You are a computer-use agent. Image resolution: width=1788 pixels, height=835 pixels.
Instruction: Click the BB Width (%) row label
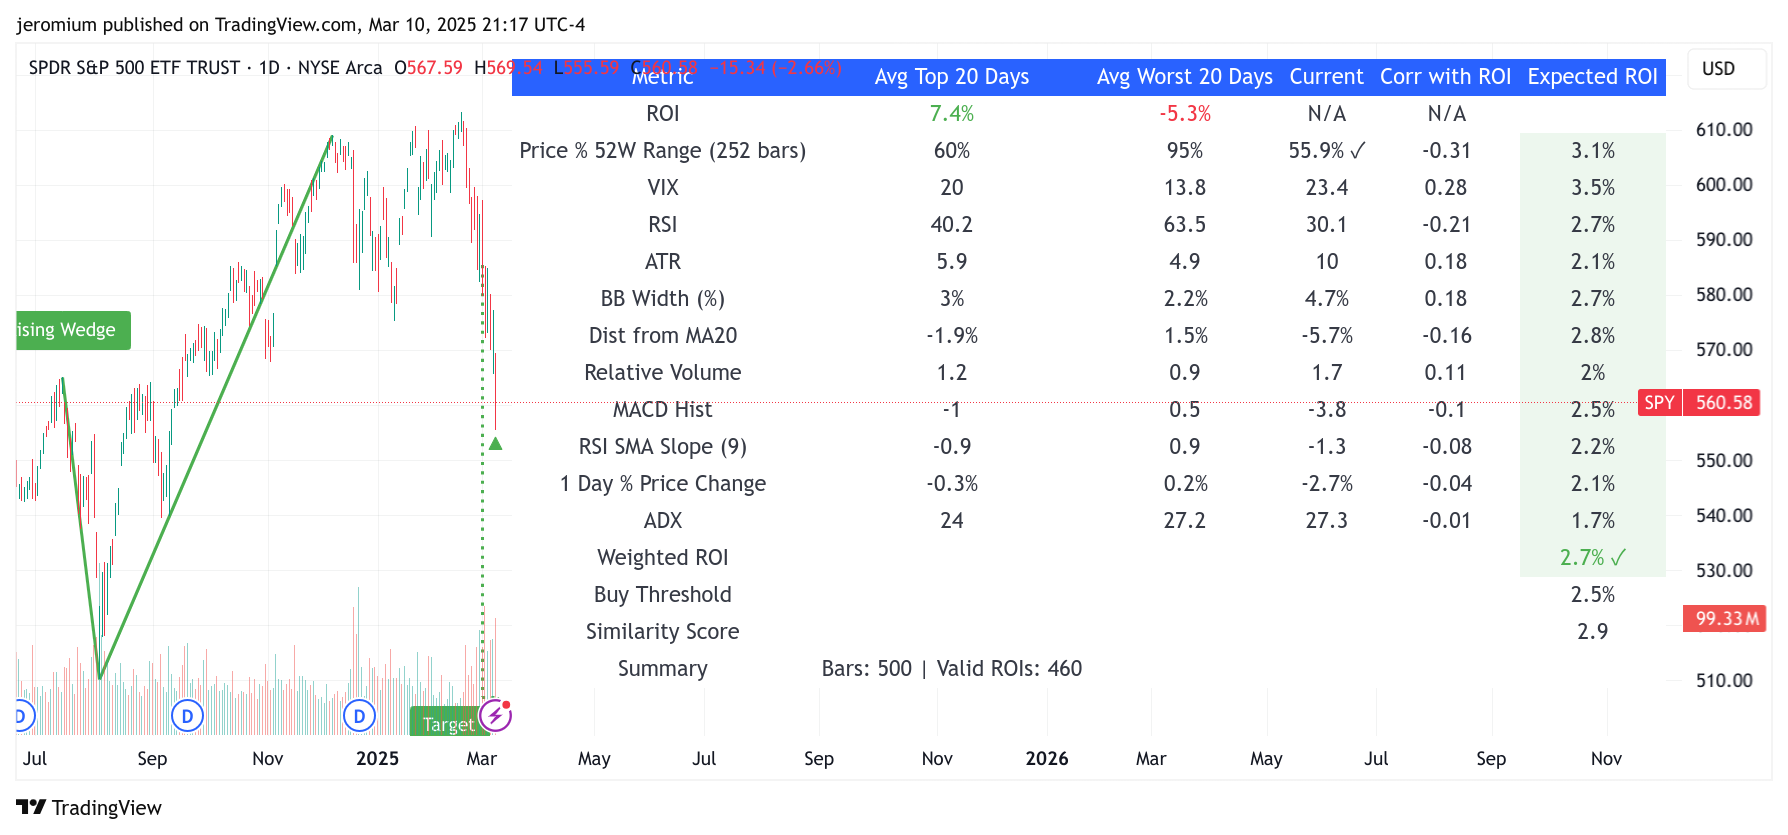click(663, 299)
